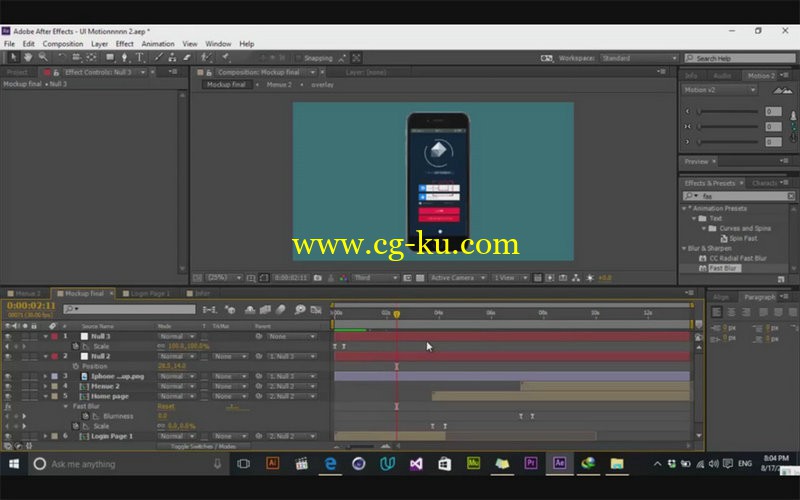Screen dimensions: 800x500
Task: Click the frame blending icon in timeline
Action: click(x=265, y=310)
